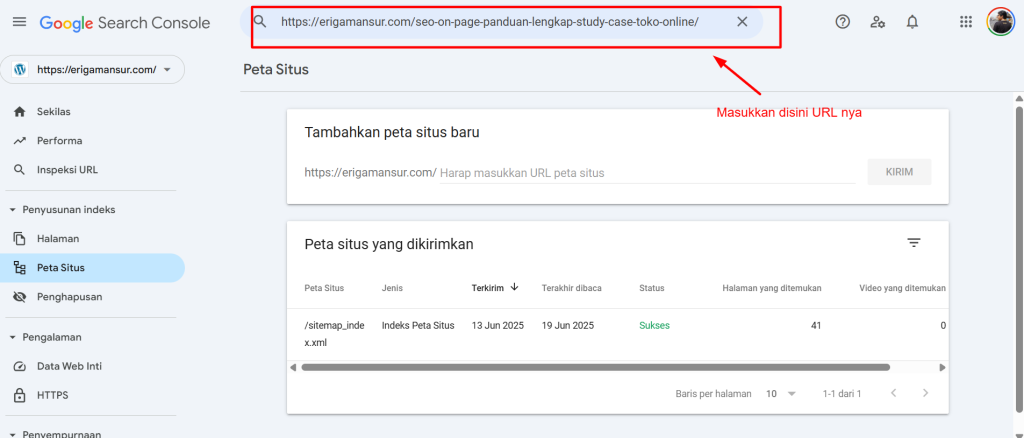Image resolution: width=1024 pixels, height=438 pixels.
Task: Open the Penghapusan removals page
Action: 69,297
